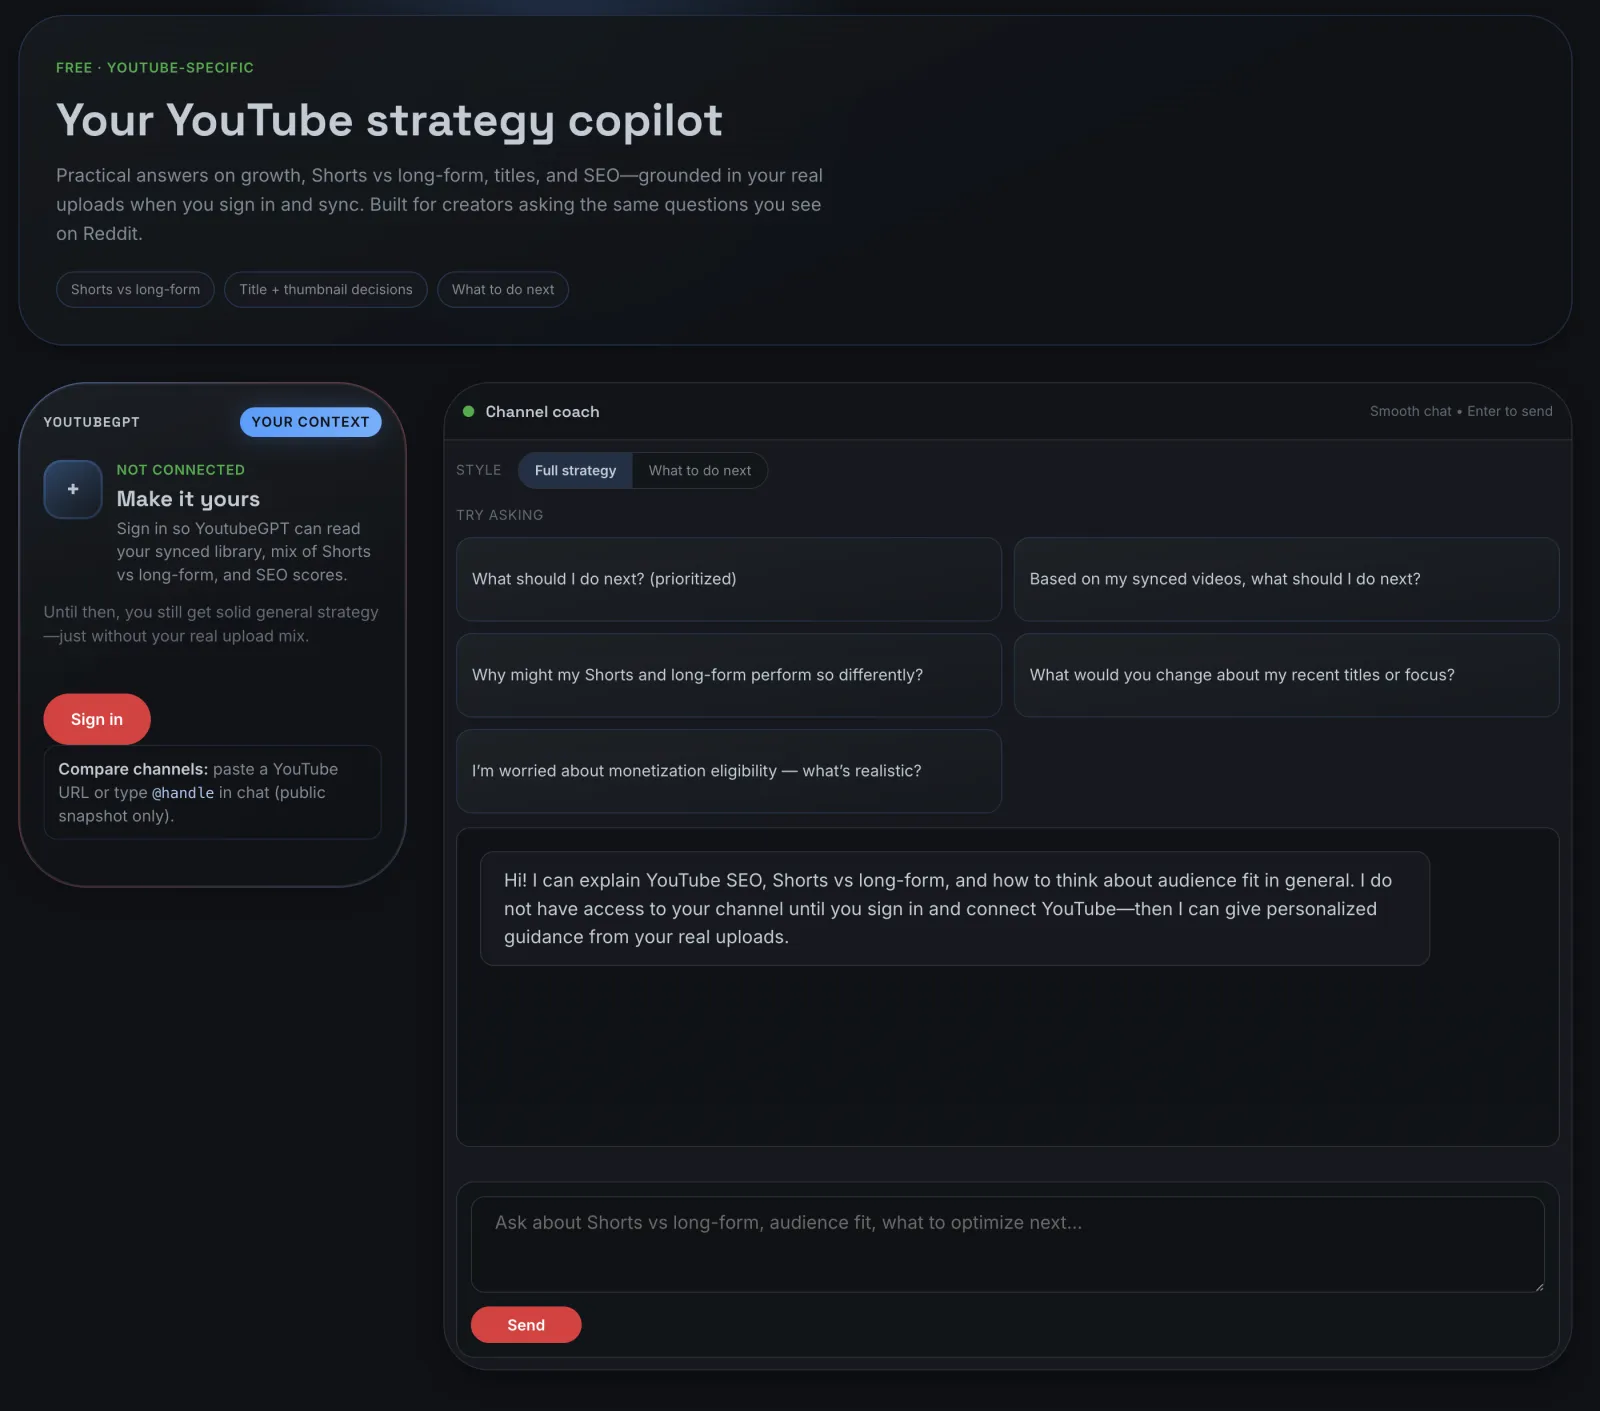1600x1411 pixels.
Task: Click the NOT CONNECTED status text
Action: click(180, 470)
